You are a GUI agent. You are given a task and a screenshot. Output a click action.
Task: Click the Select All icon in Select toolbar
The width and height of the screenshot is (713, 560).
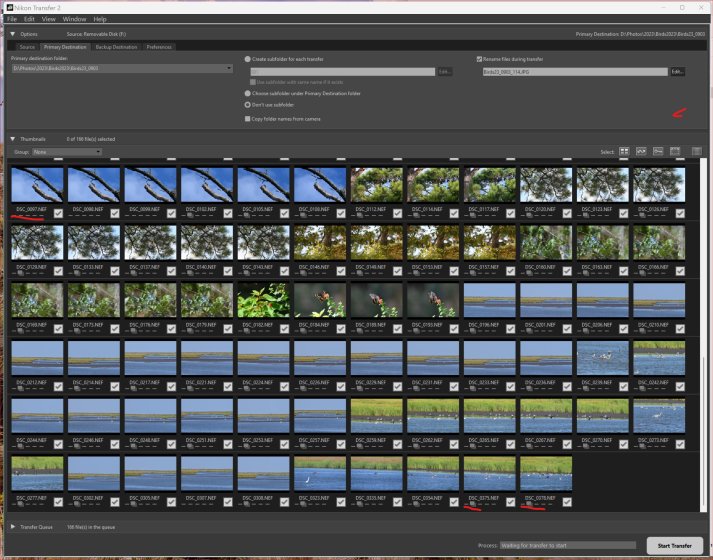[624, 151]
